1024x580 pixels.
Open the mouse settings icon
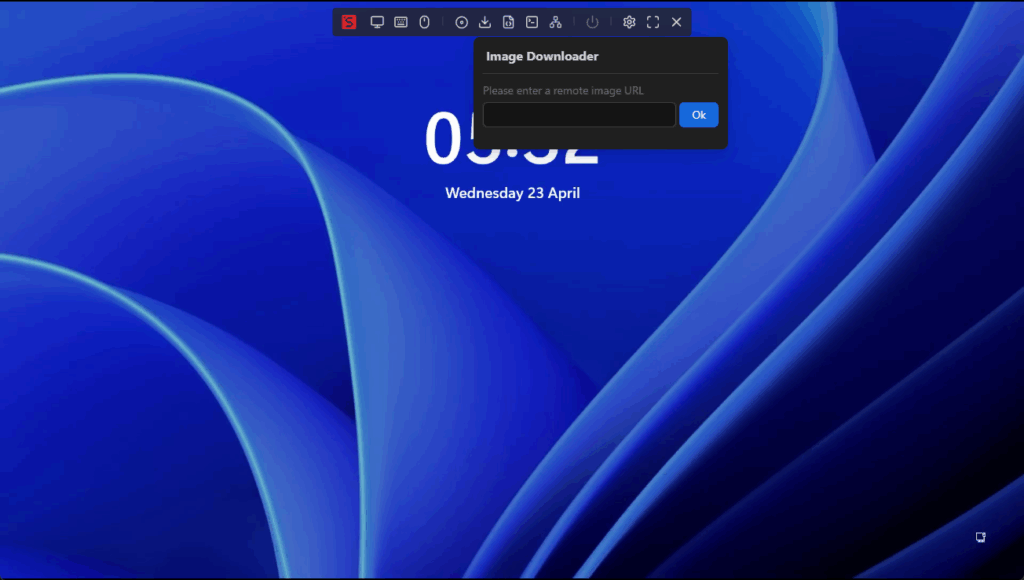pyautogui.click(x=424, y=22)
